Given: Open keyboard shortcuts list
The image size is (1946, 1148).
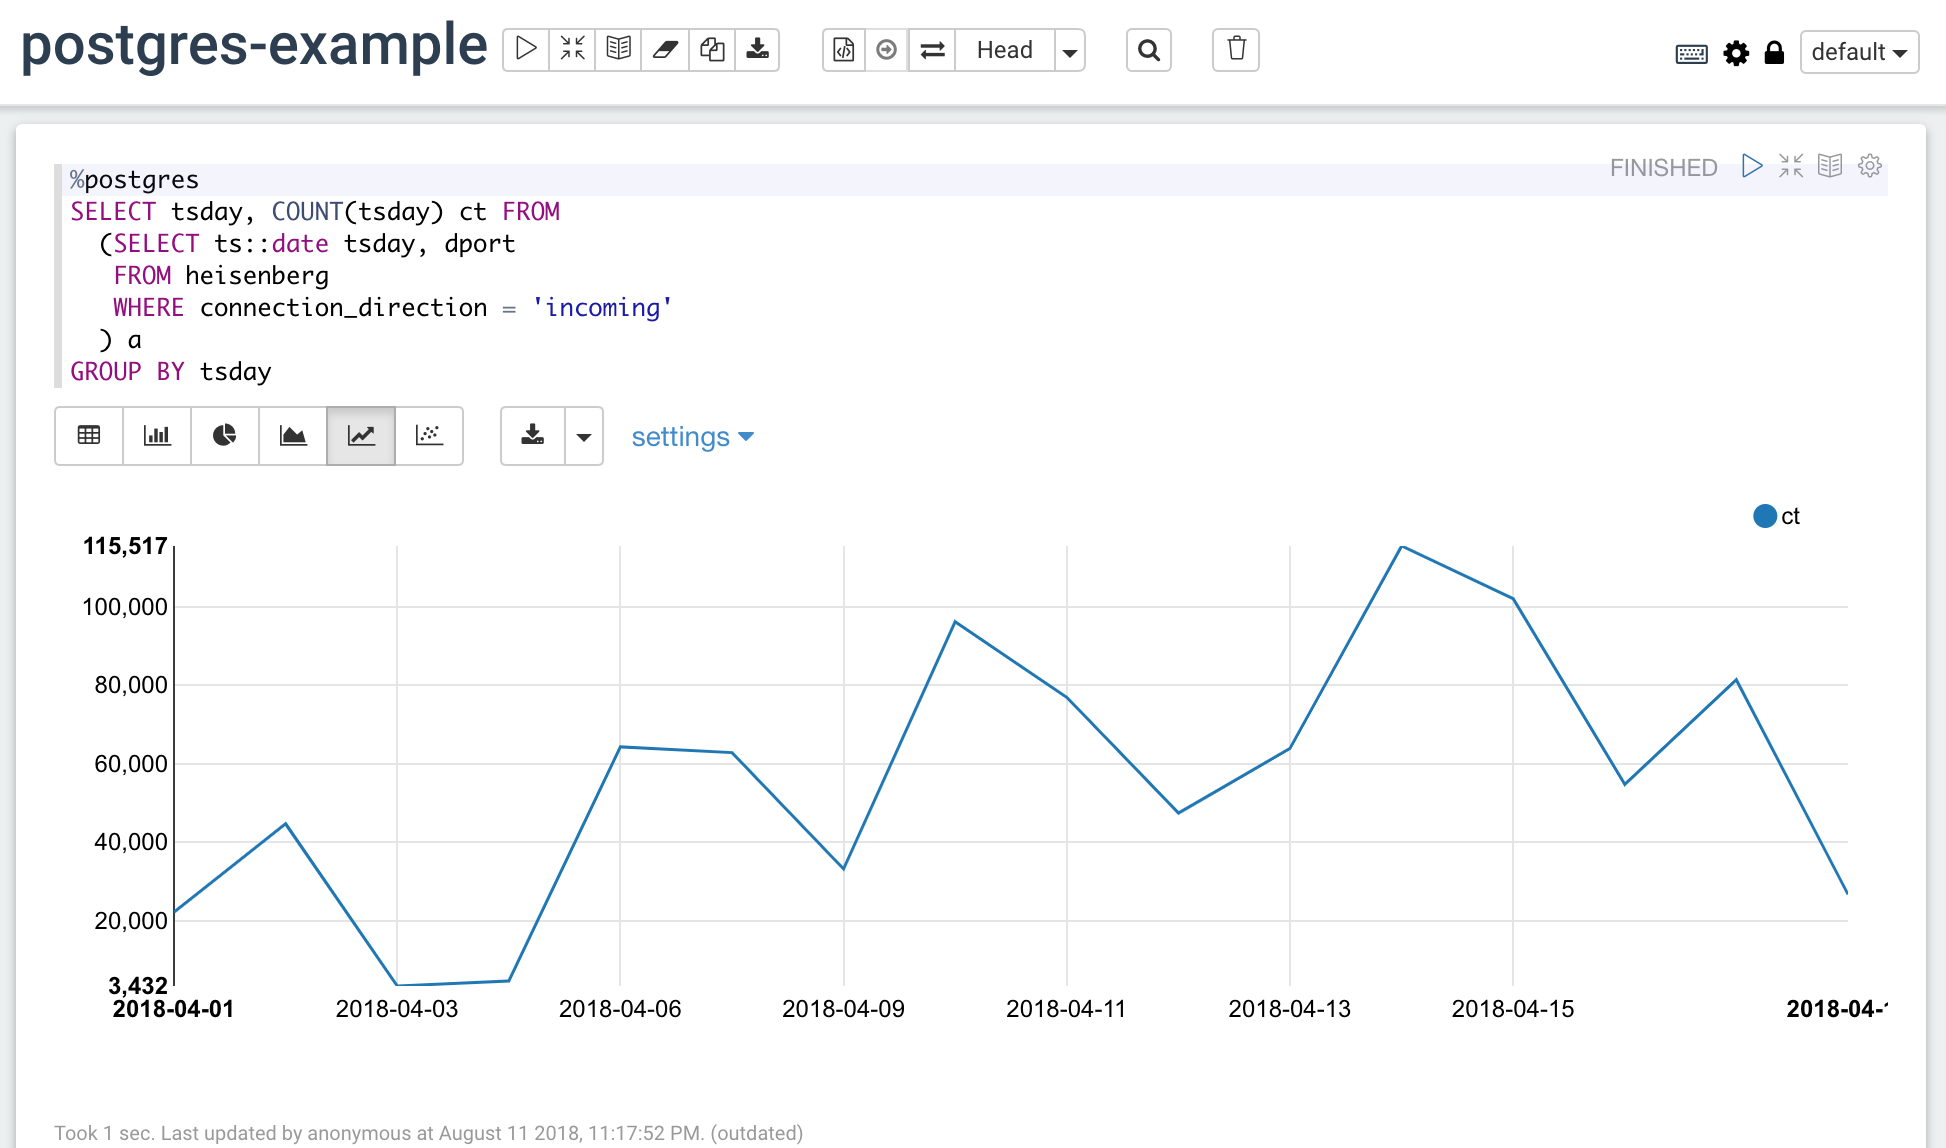Looking at the screenshot, I should click(1691, 53).
